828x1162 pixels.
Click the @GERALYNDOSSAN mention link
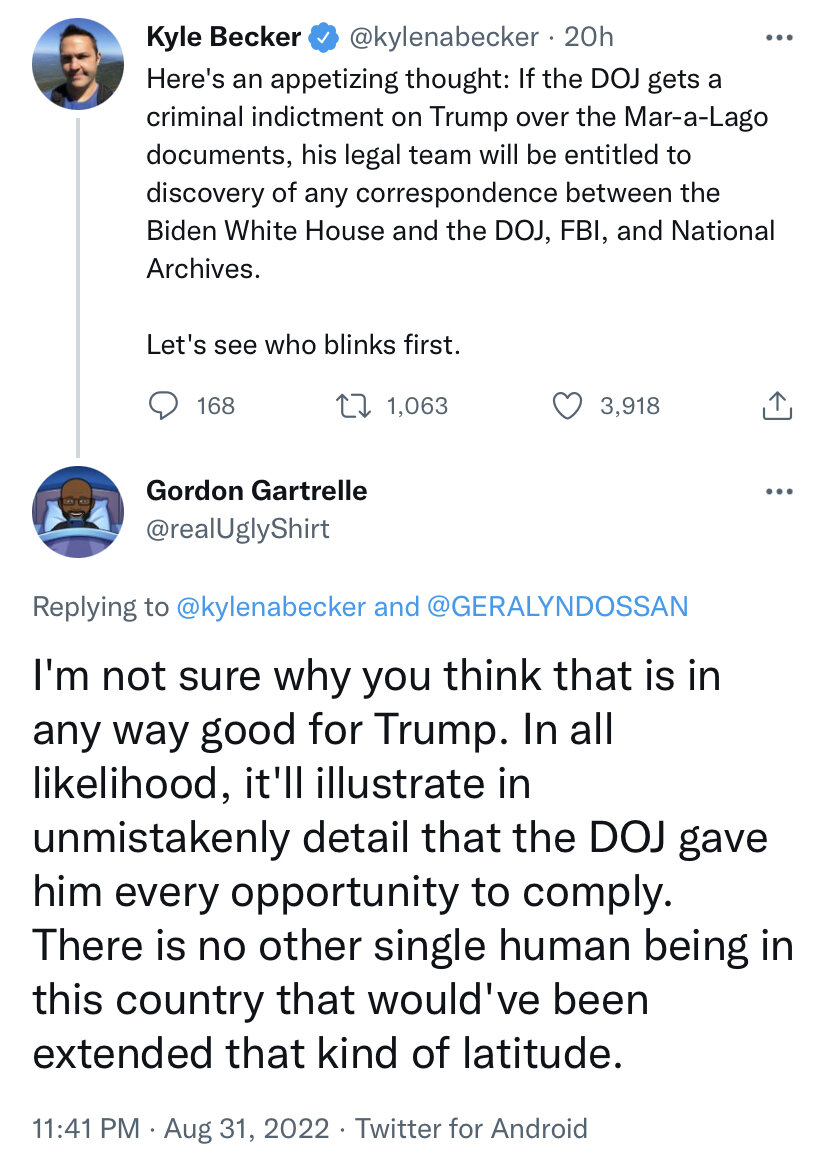(557, 607)
